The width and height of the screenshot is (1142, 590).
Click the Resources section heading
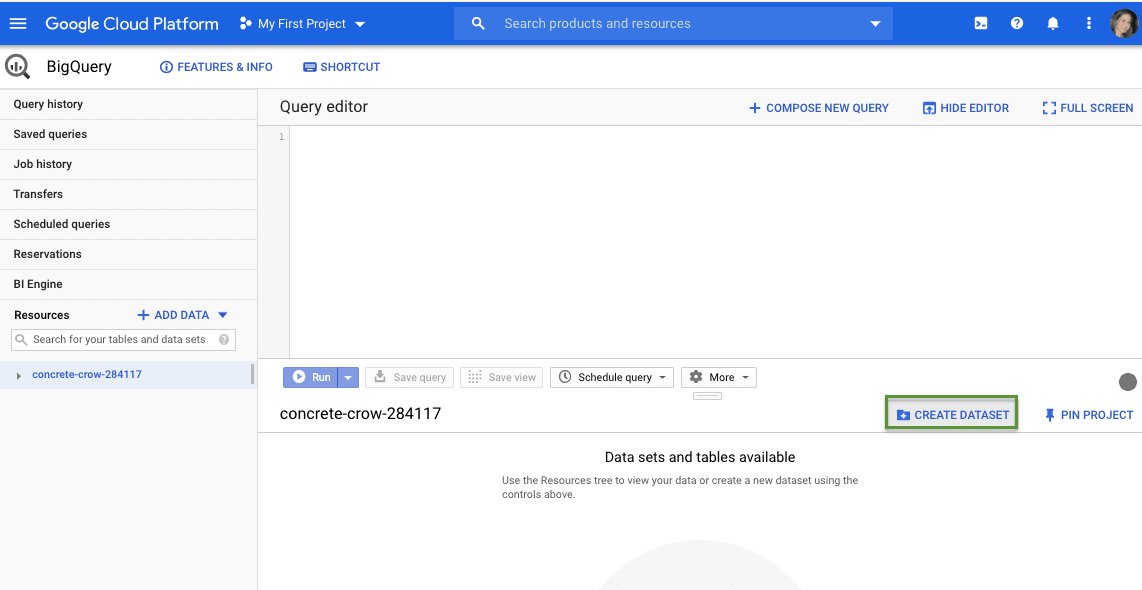tap(42, 315)
